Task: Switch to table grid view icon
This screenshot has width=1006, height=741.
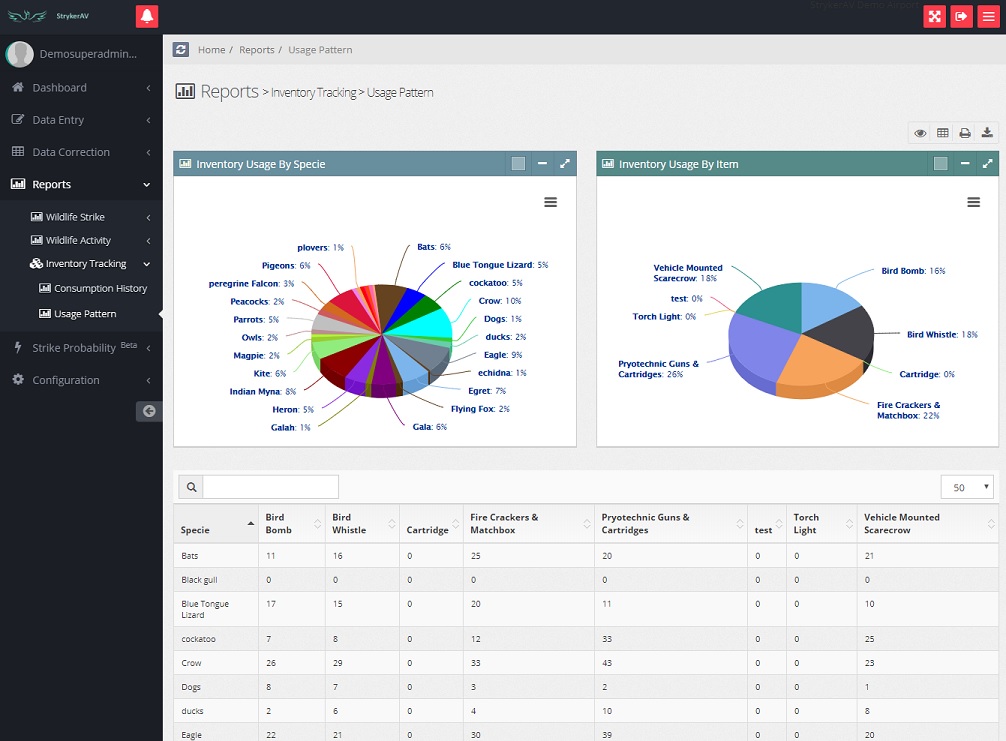Action: (x=942, y=133)
